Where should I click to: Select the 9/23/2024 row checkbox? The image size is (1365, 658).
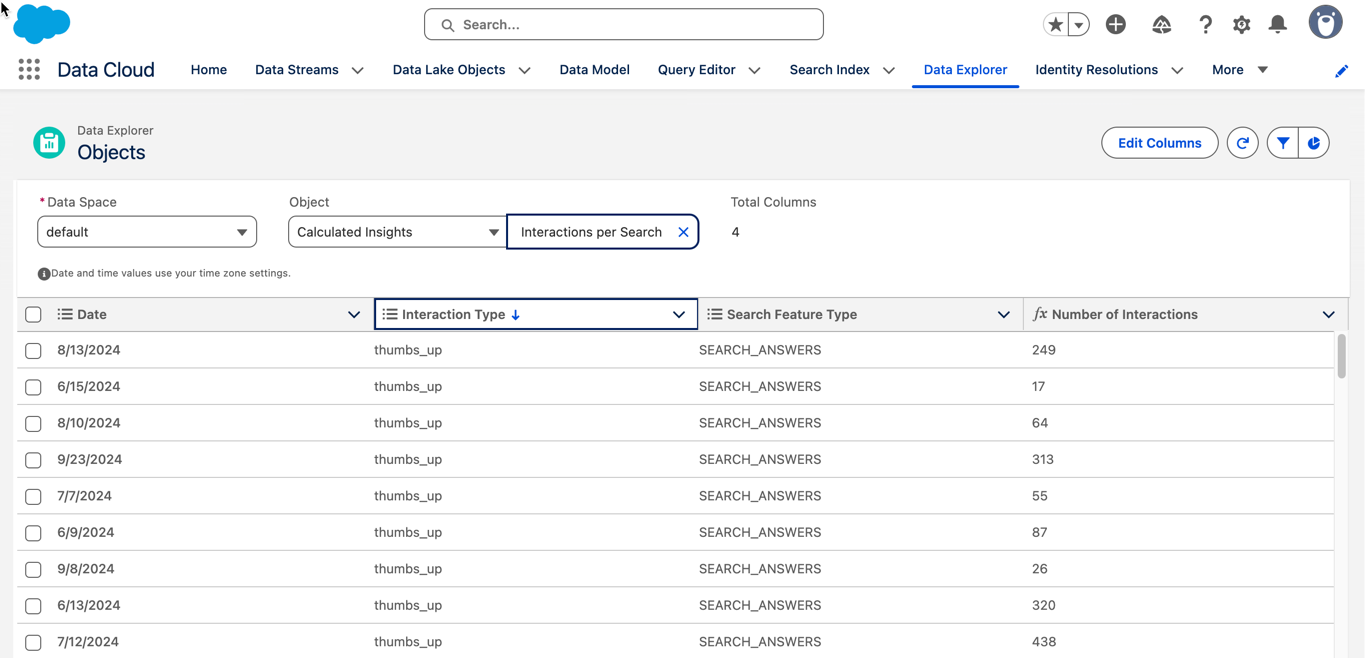coord(33,460)
